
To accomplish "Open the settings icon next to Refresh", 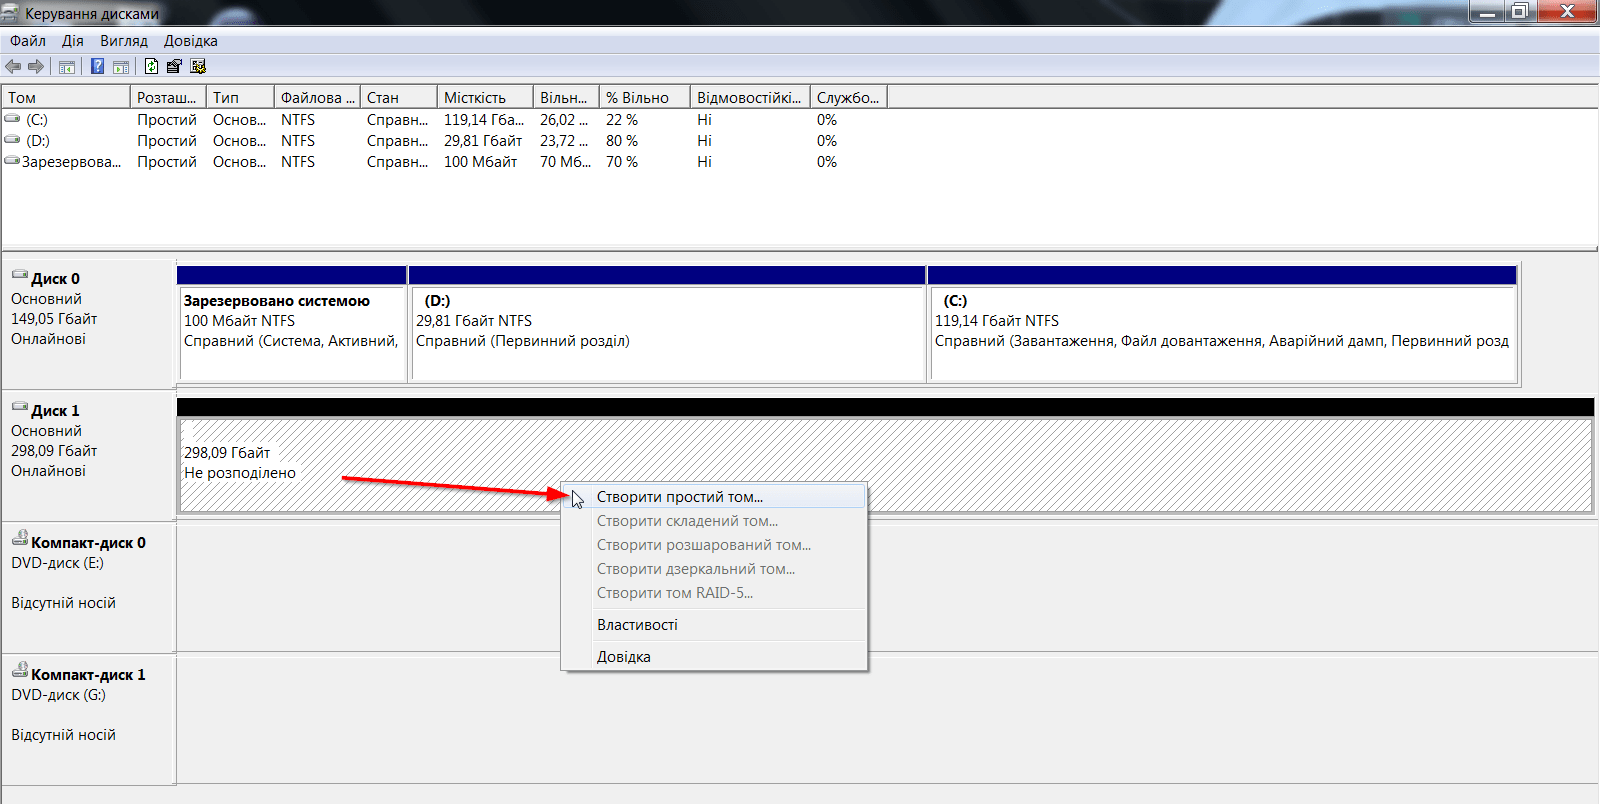I will coord(174,66).
